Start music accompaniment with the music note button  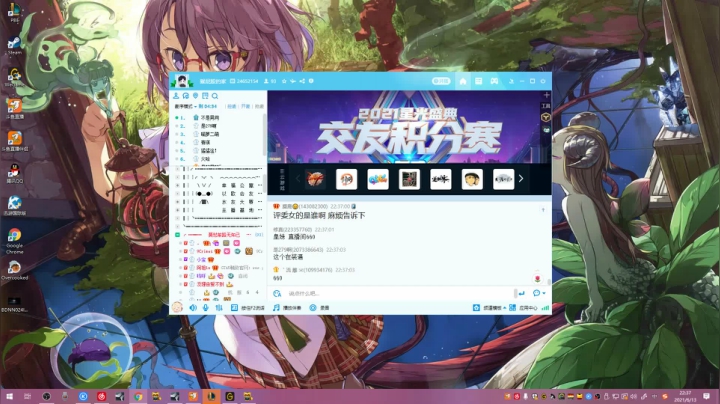(287, 308)
